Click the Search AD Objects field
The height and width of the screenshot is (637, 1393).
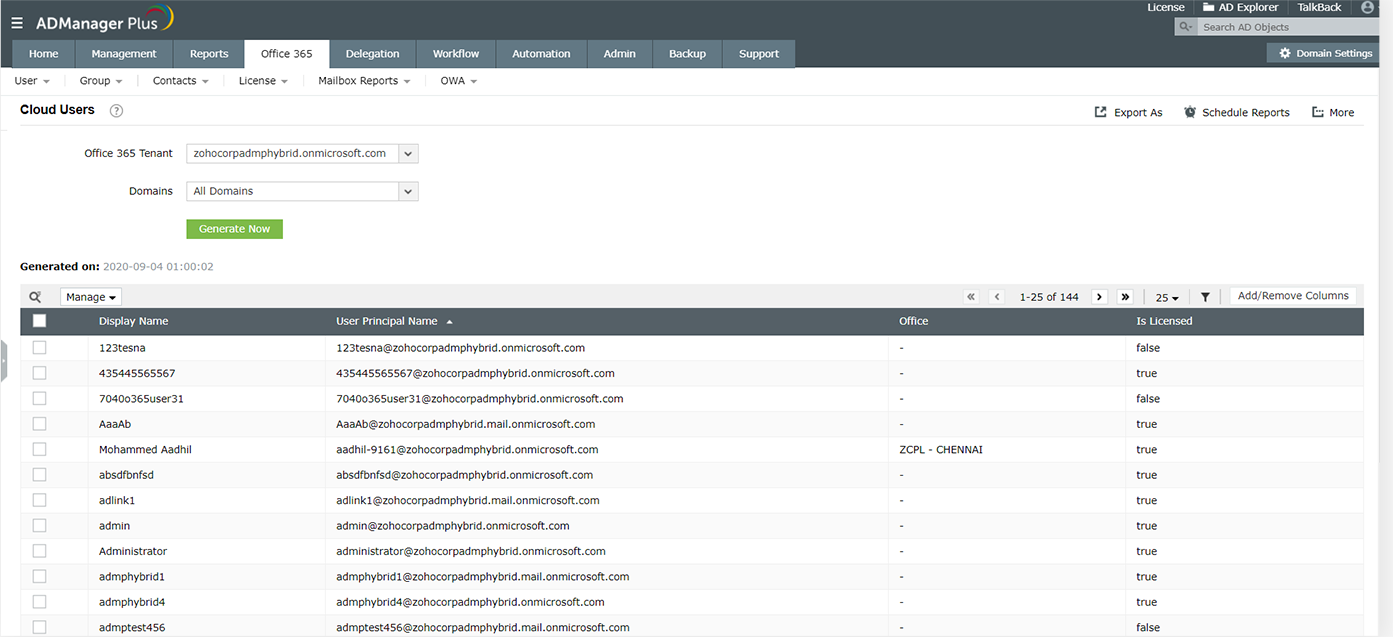pyautogui.click(x=1284, y=27)
